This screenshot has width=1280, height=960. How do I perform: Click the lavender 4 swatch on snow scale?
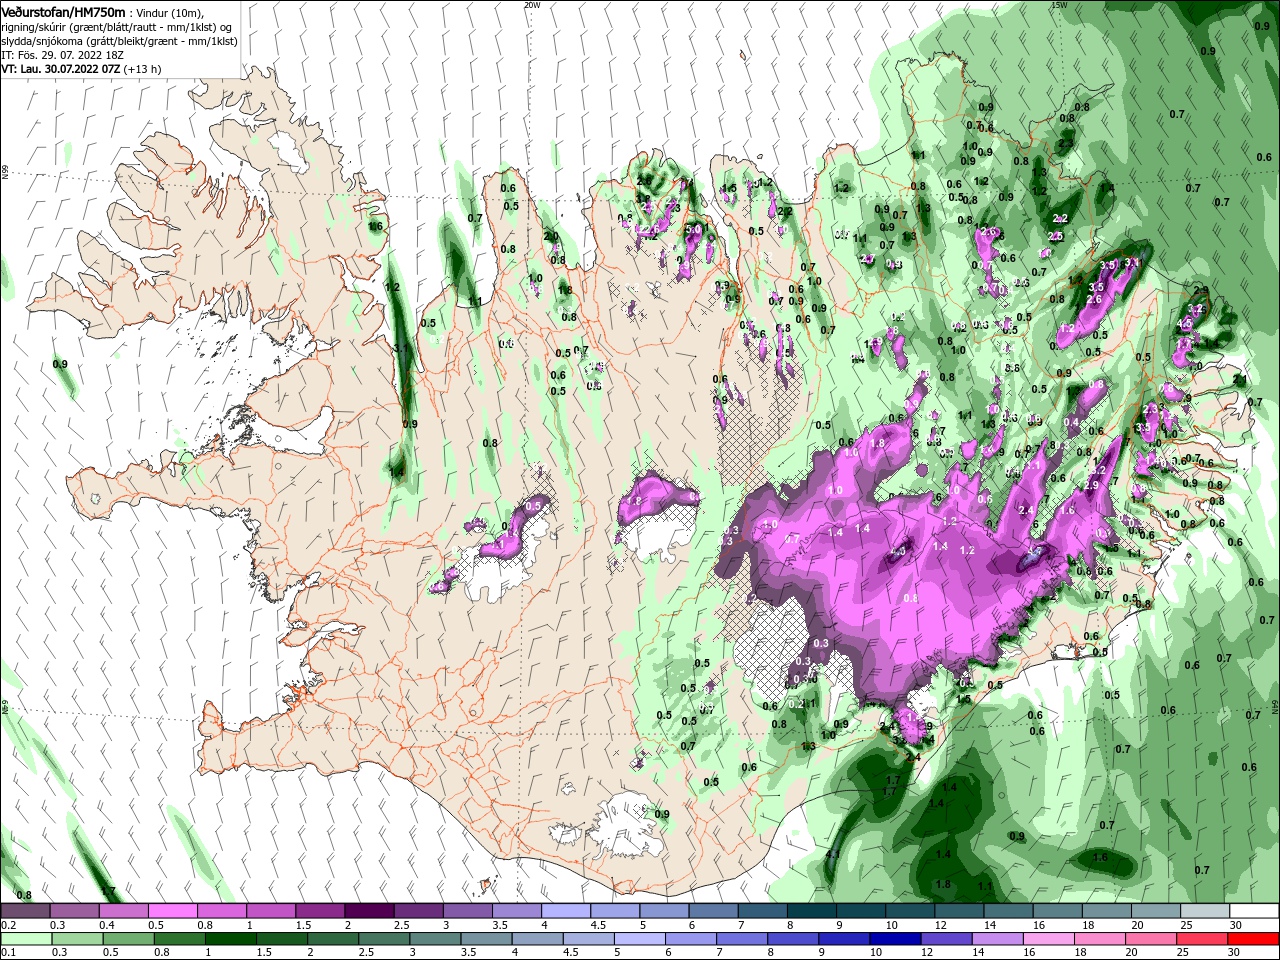click(565, 911)
